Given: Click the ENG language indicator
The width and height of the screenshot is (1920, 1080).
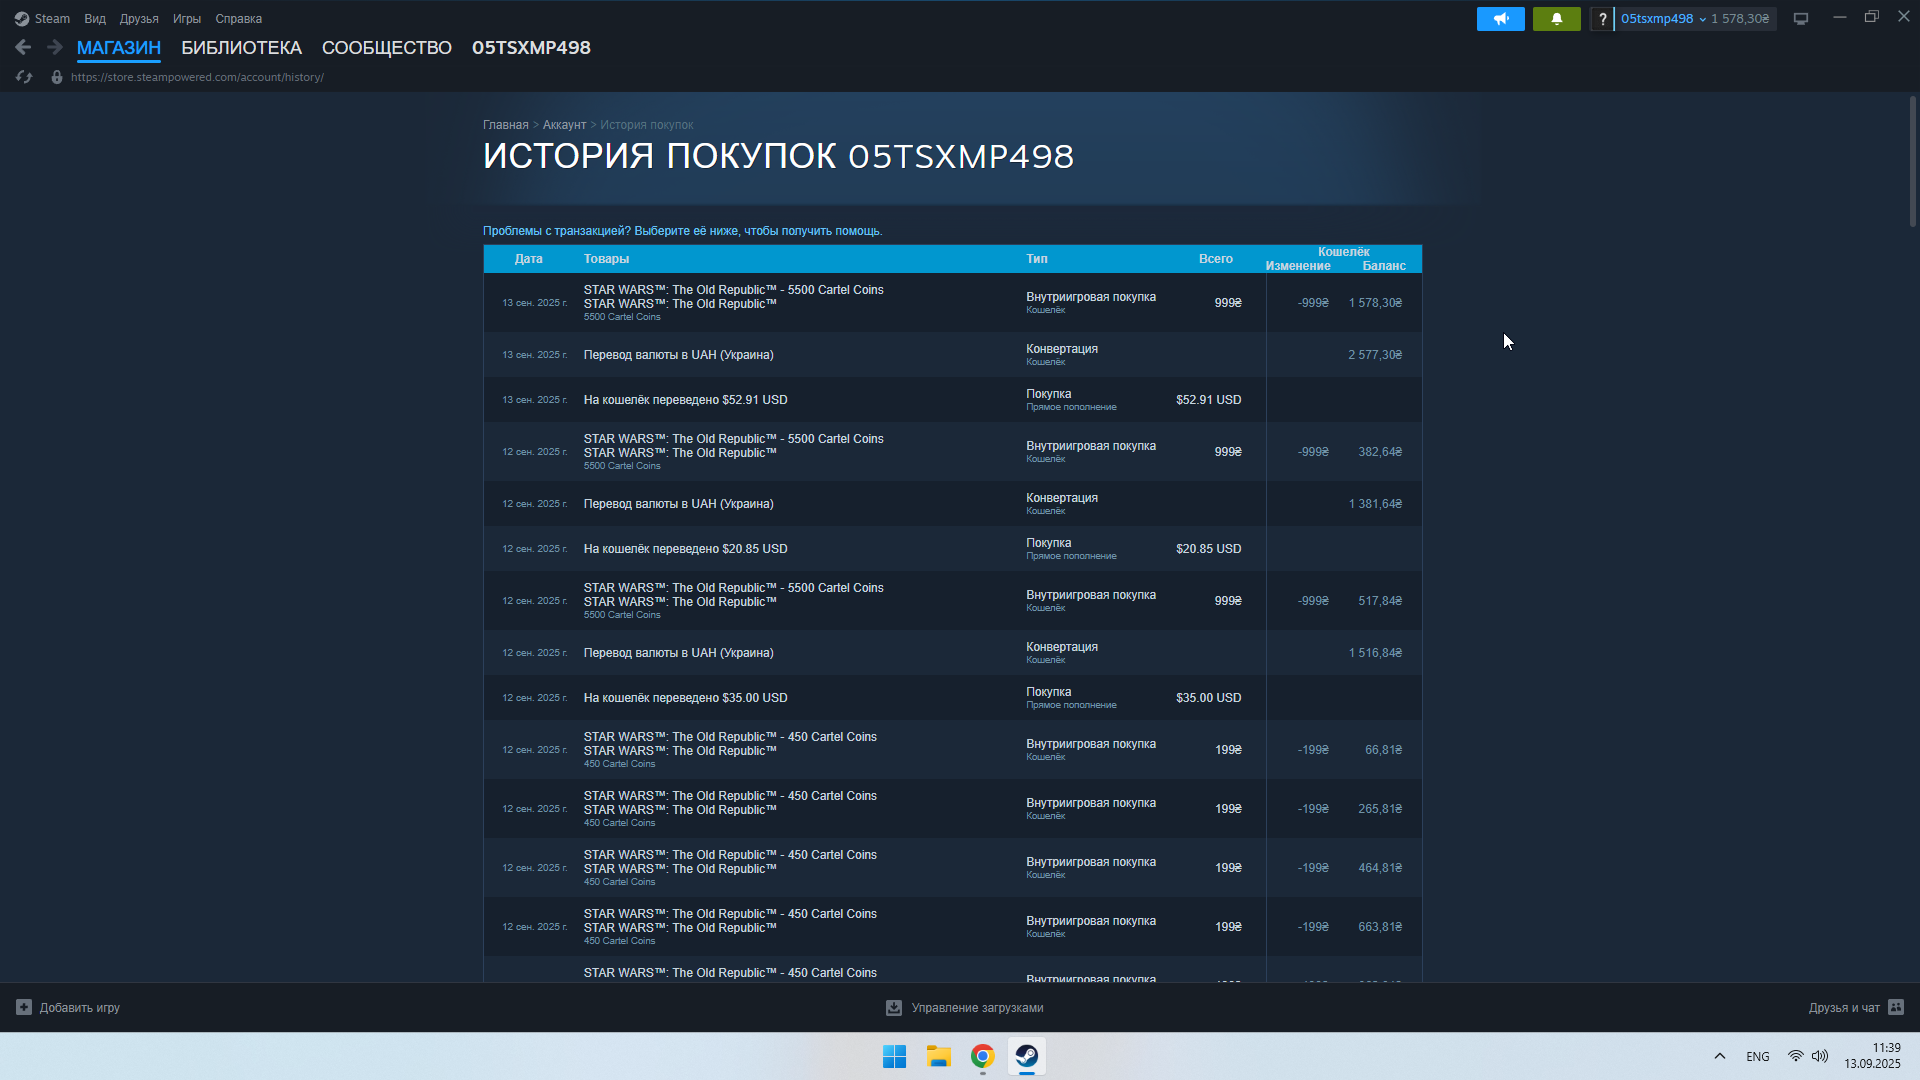Looking at the screenshot, I should pyautogui.click(x=1758, y=1057).
